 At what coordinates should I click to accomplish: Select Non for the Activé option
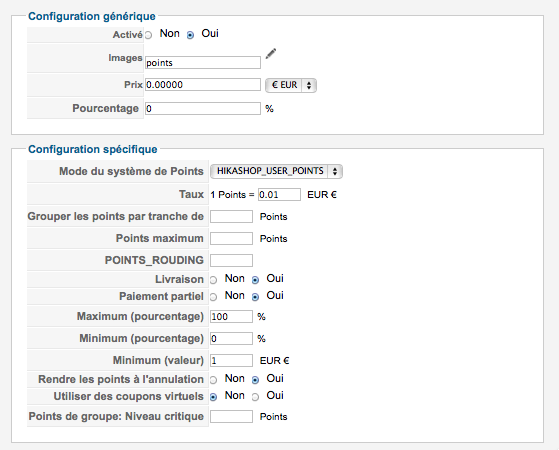(149, 35)
